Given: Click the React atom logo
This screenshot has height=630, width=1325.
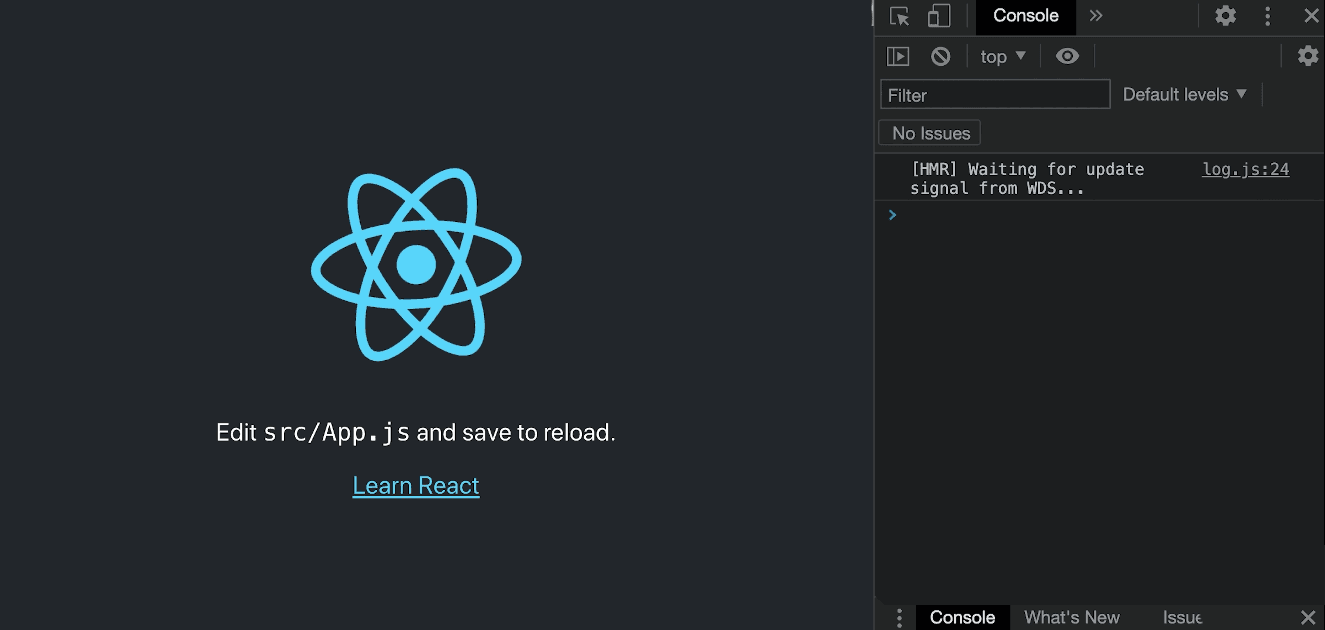Looking at the screenshot, I should 416,264.
